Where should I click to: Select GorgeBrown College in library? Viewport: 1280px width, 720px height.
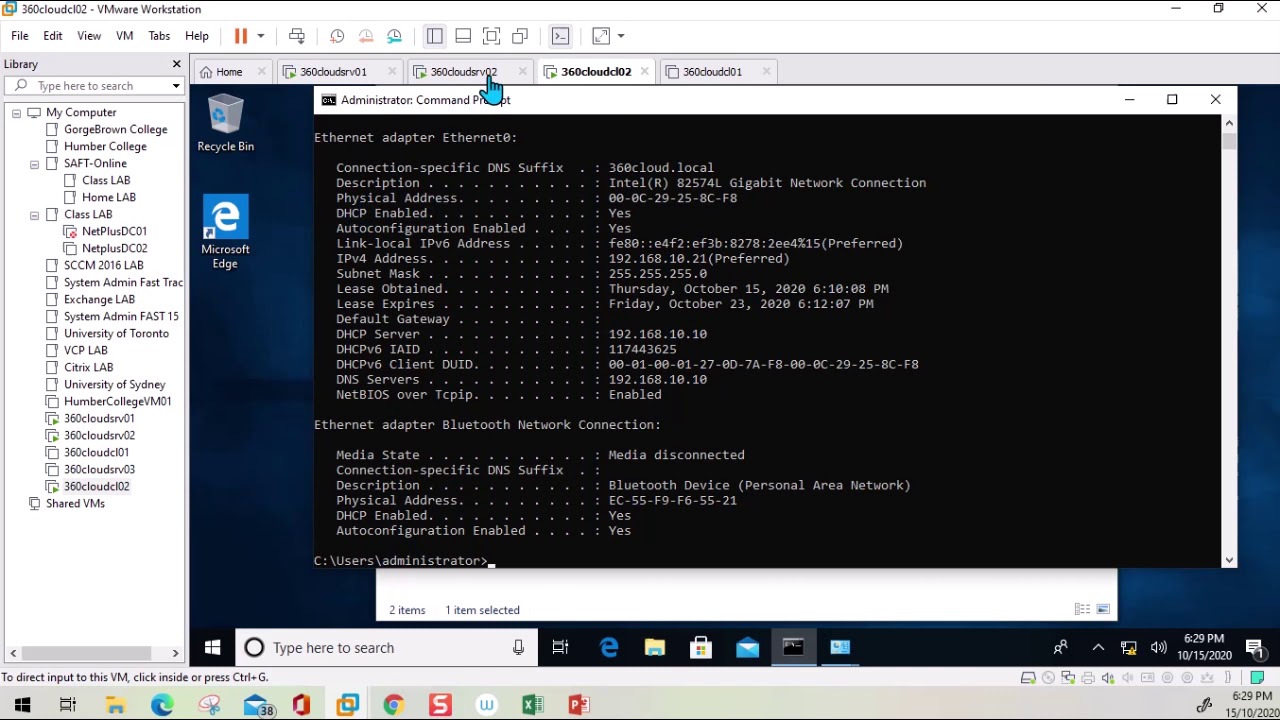pyautogui.click(x=115, y=130)
